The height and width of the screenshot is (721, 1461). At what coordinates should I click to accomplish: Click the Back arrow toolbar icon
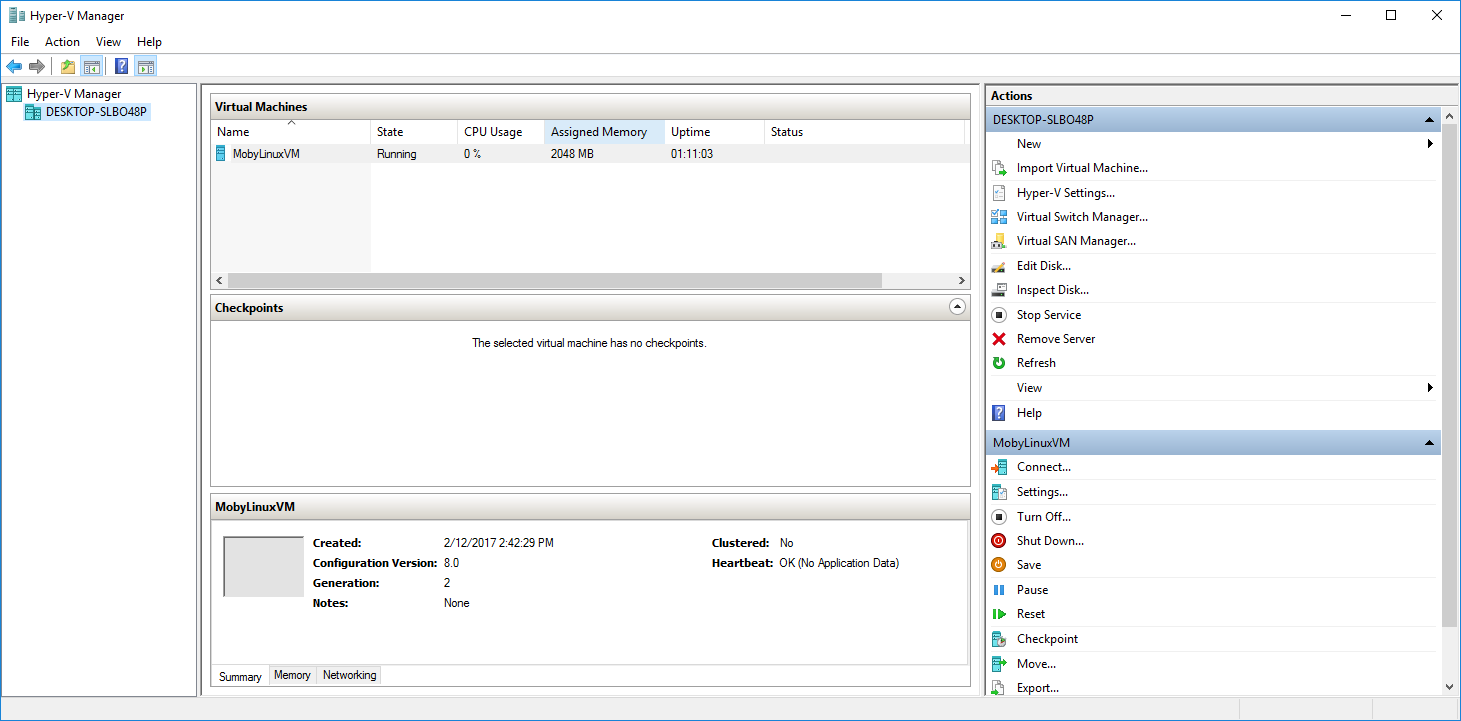pyautogui.click(x=14, y=67)
